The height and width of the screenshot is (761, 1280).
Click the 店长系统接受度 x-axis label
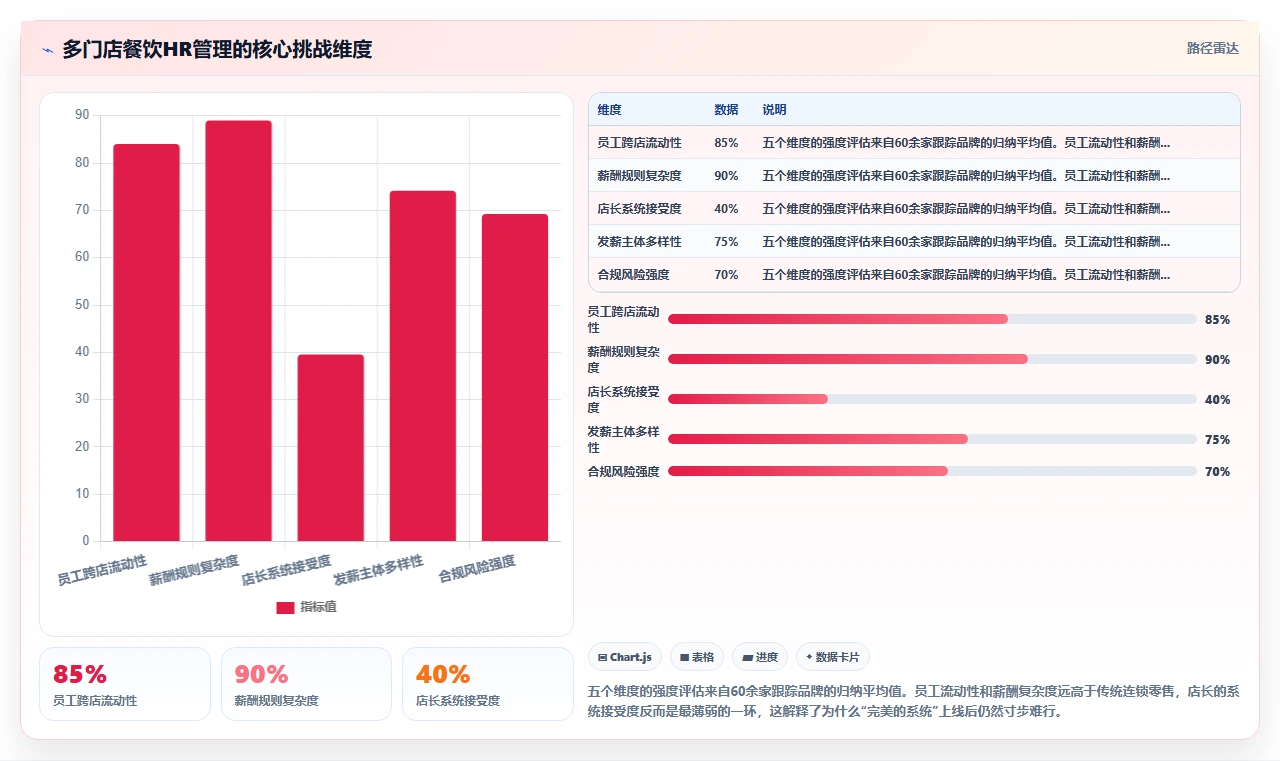[x=286, y=570]
